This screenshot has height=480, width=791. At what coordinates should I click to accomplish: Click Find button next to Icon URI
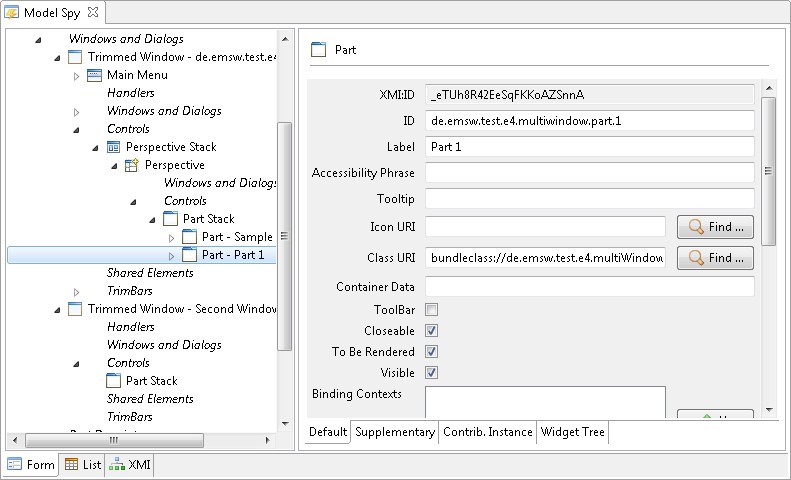coord(715,227)
